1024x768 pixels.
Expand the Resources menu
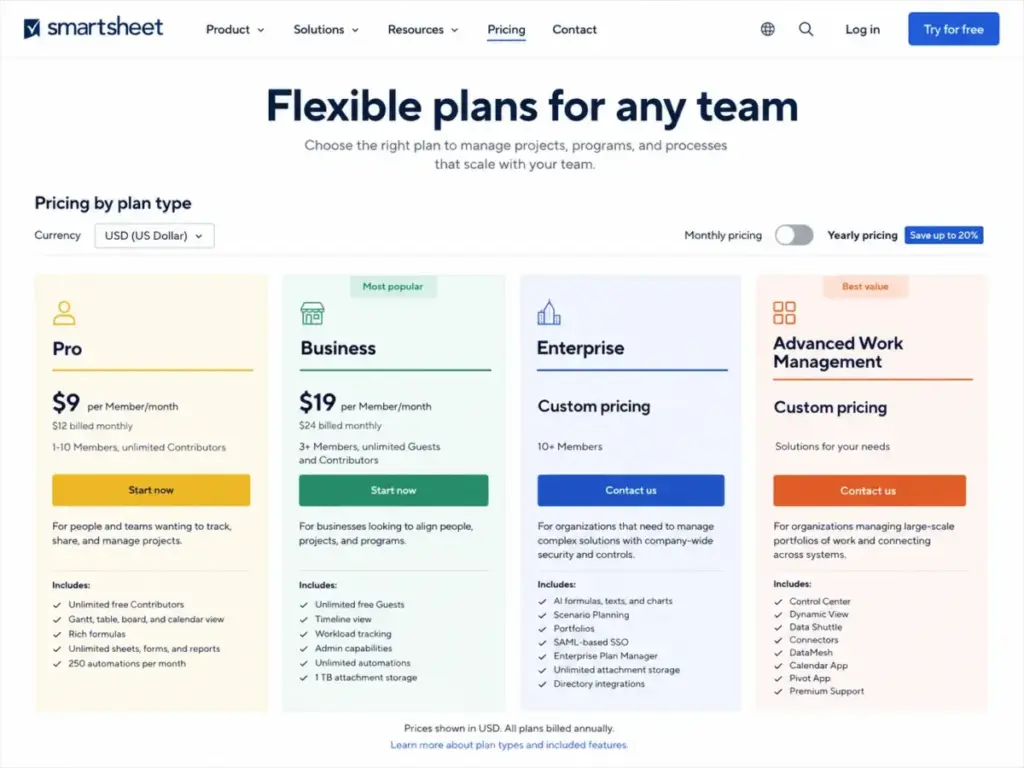423,29
